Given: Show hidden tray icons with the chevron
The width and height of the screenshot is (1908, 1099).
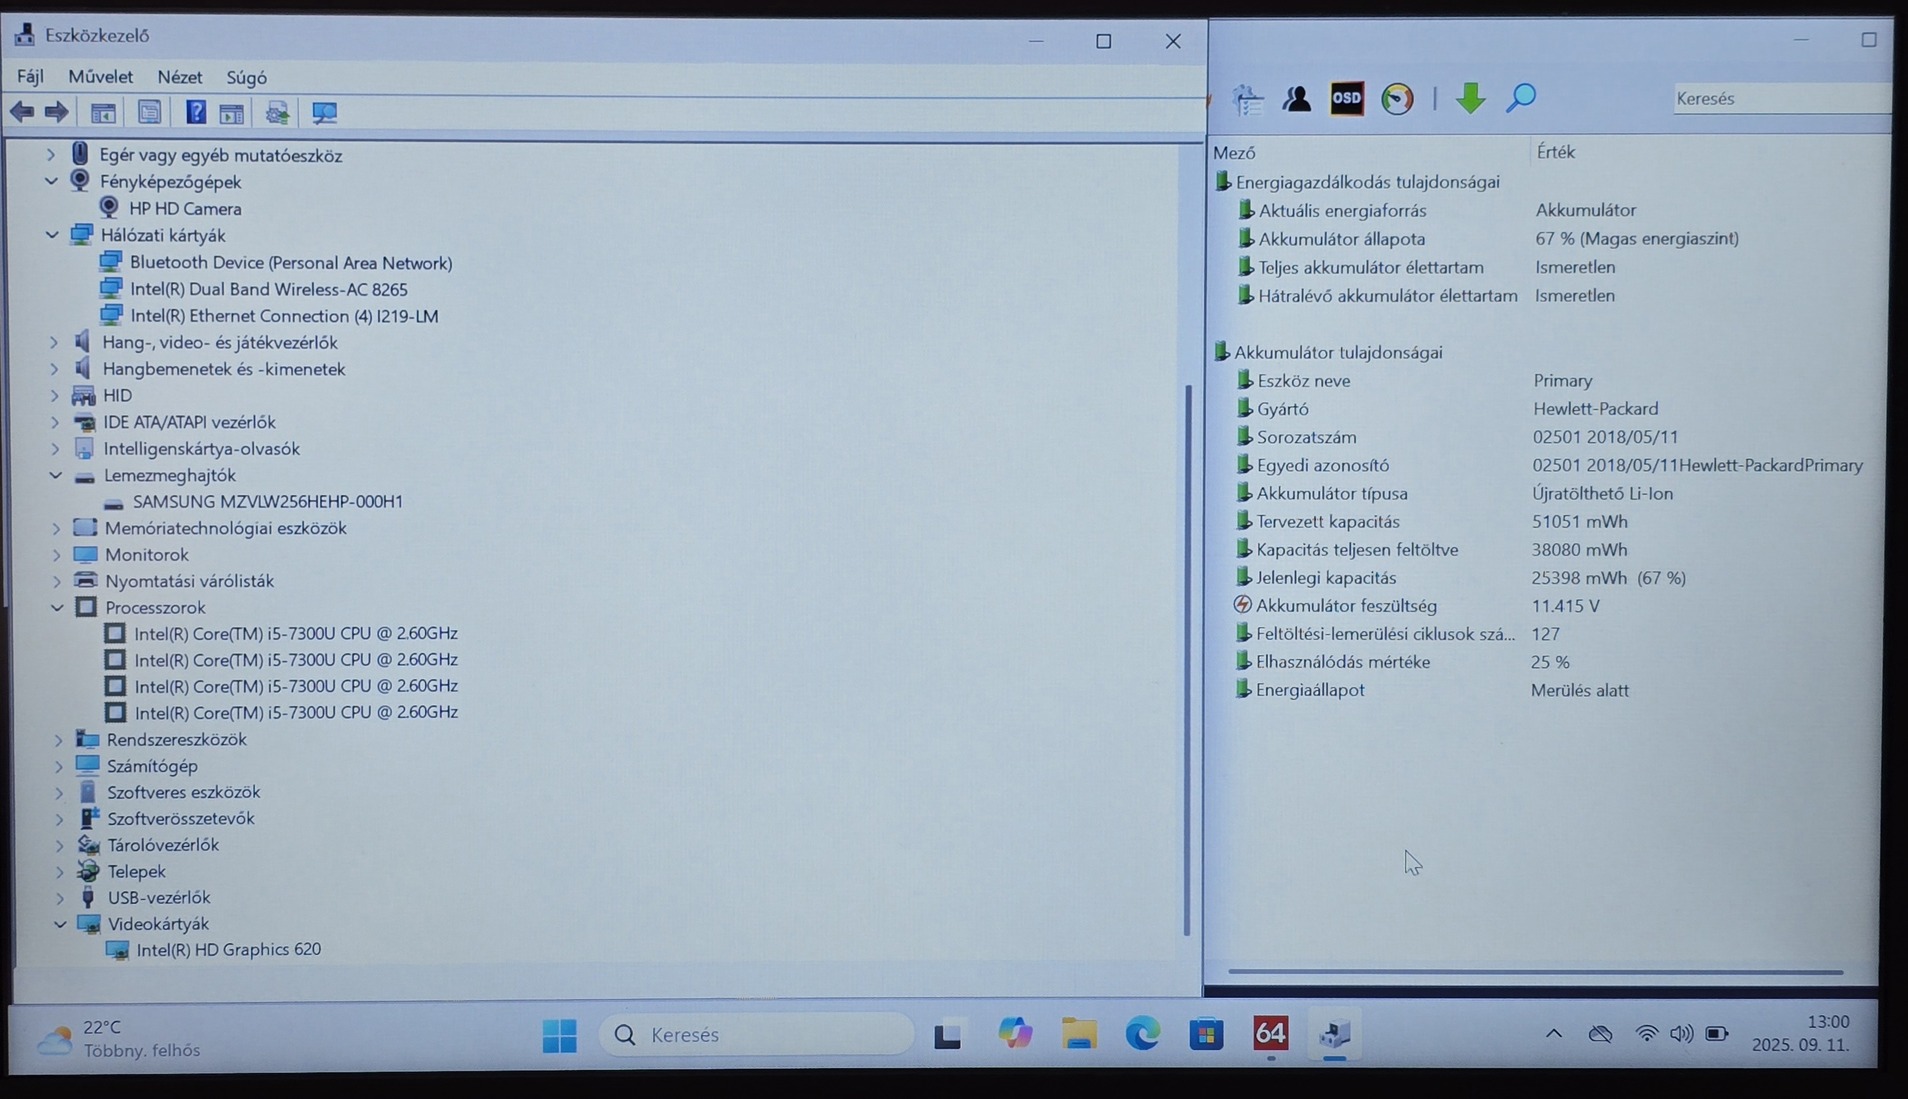Looking at the screenshot, I should 1553,1034.
